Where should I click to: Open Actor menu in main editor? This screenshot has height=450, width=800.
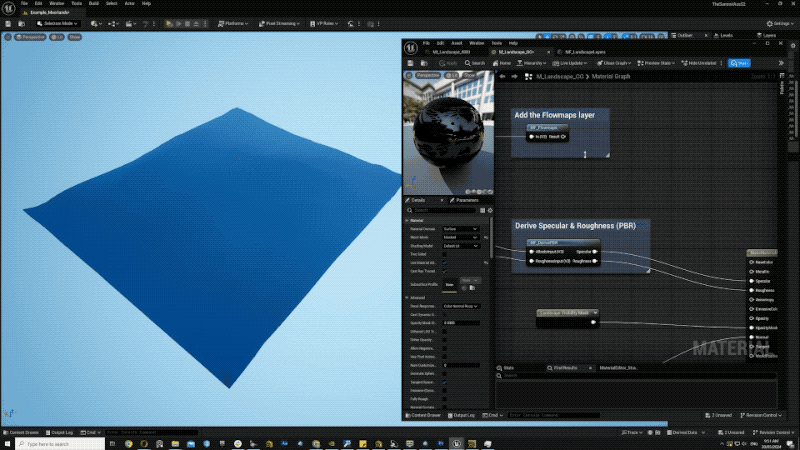pos(130,4)
